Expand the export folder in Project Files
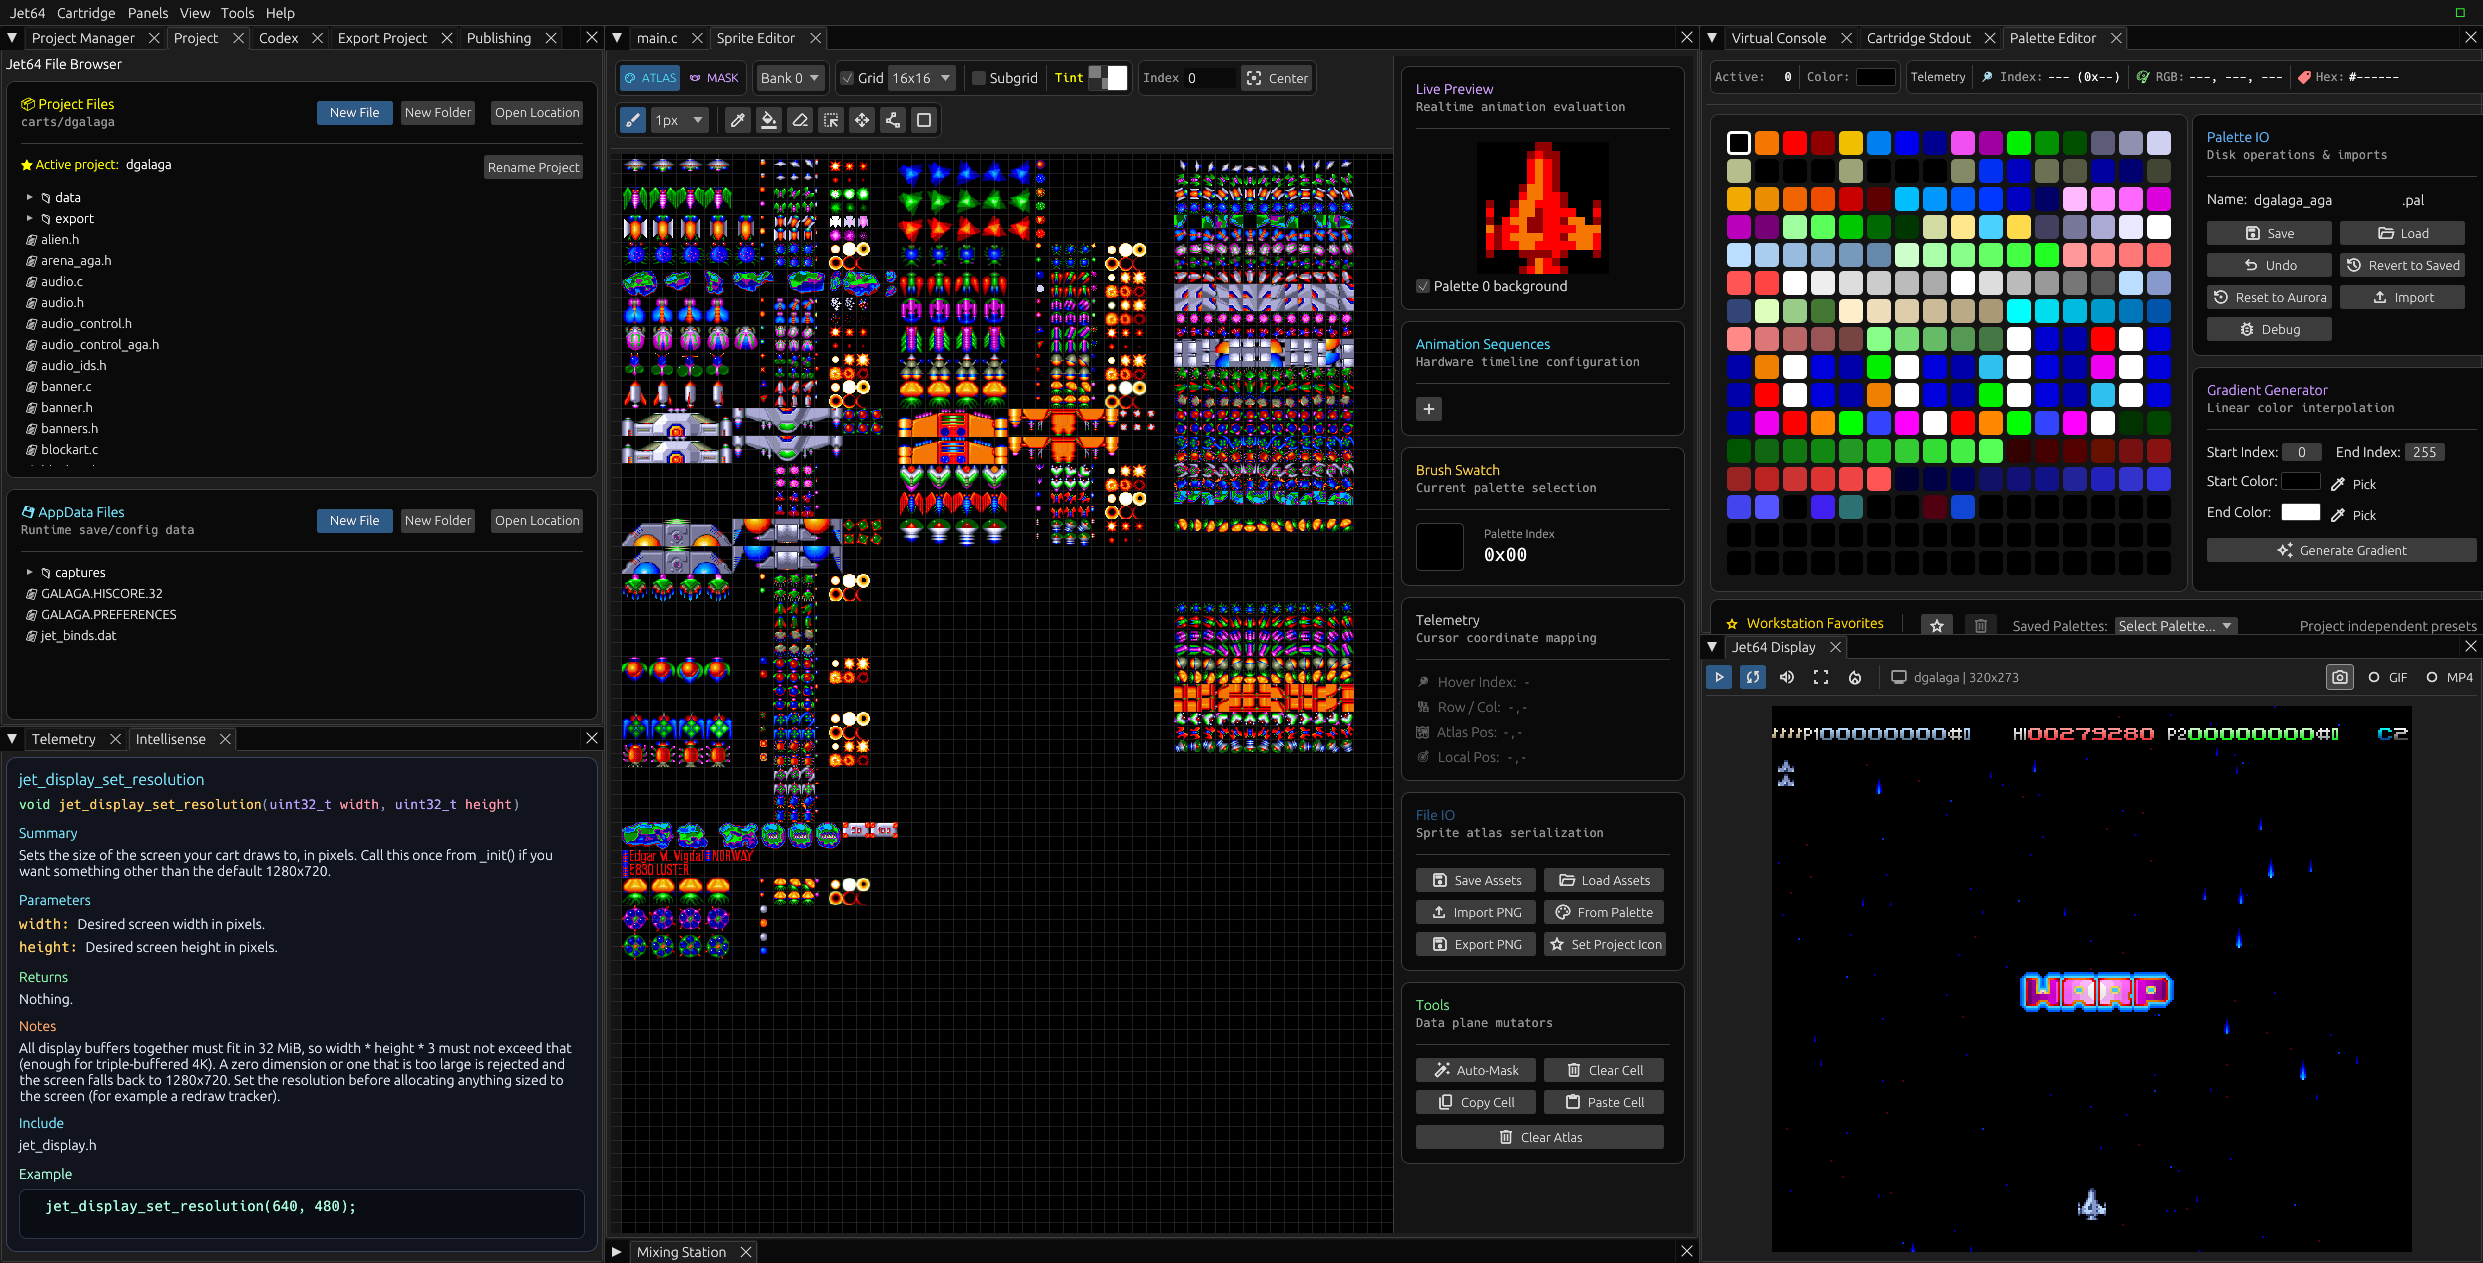Screen dimensions: 2483x1263 30,219
